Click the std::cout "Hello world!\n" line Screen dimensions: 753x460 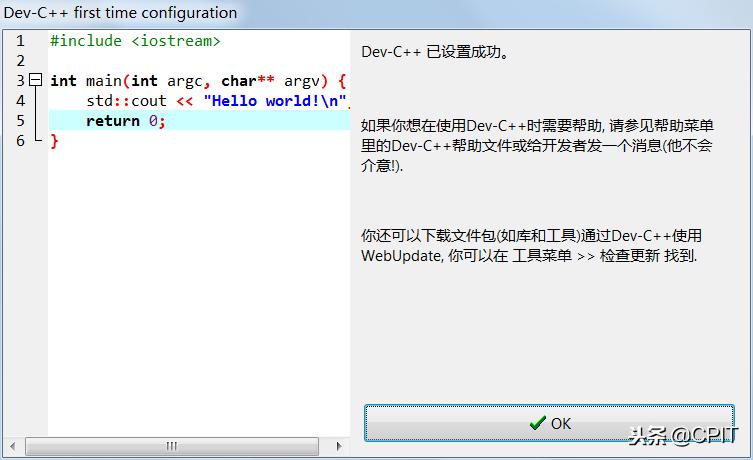click(217, 101)
